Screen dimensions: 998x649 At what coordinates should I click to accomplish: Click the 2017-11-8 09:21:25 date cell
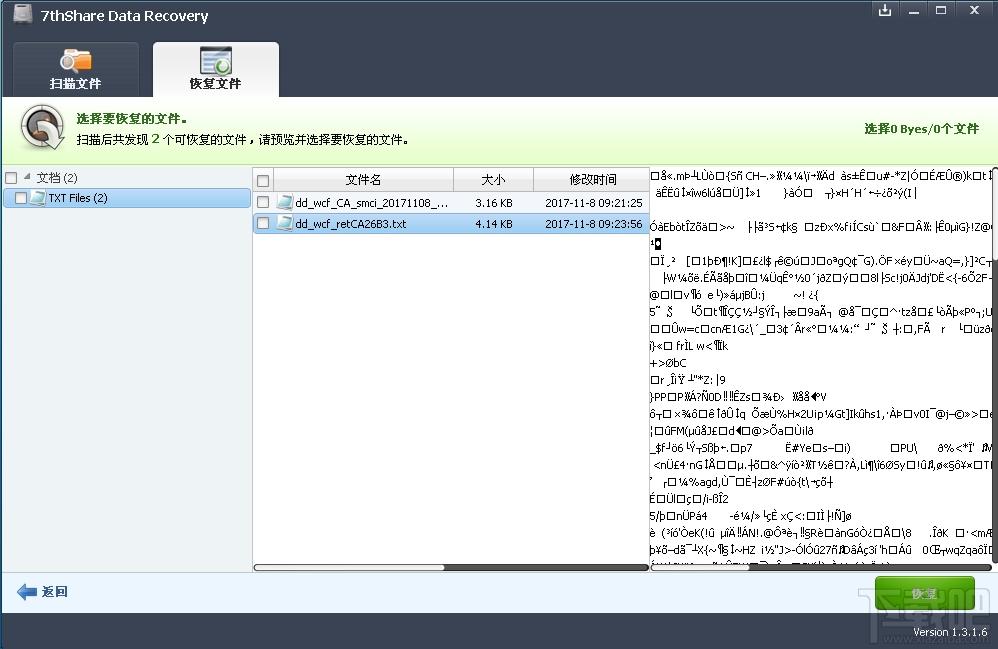click(x=594, y=203)
